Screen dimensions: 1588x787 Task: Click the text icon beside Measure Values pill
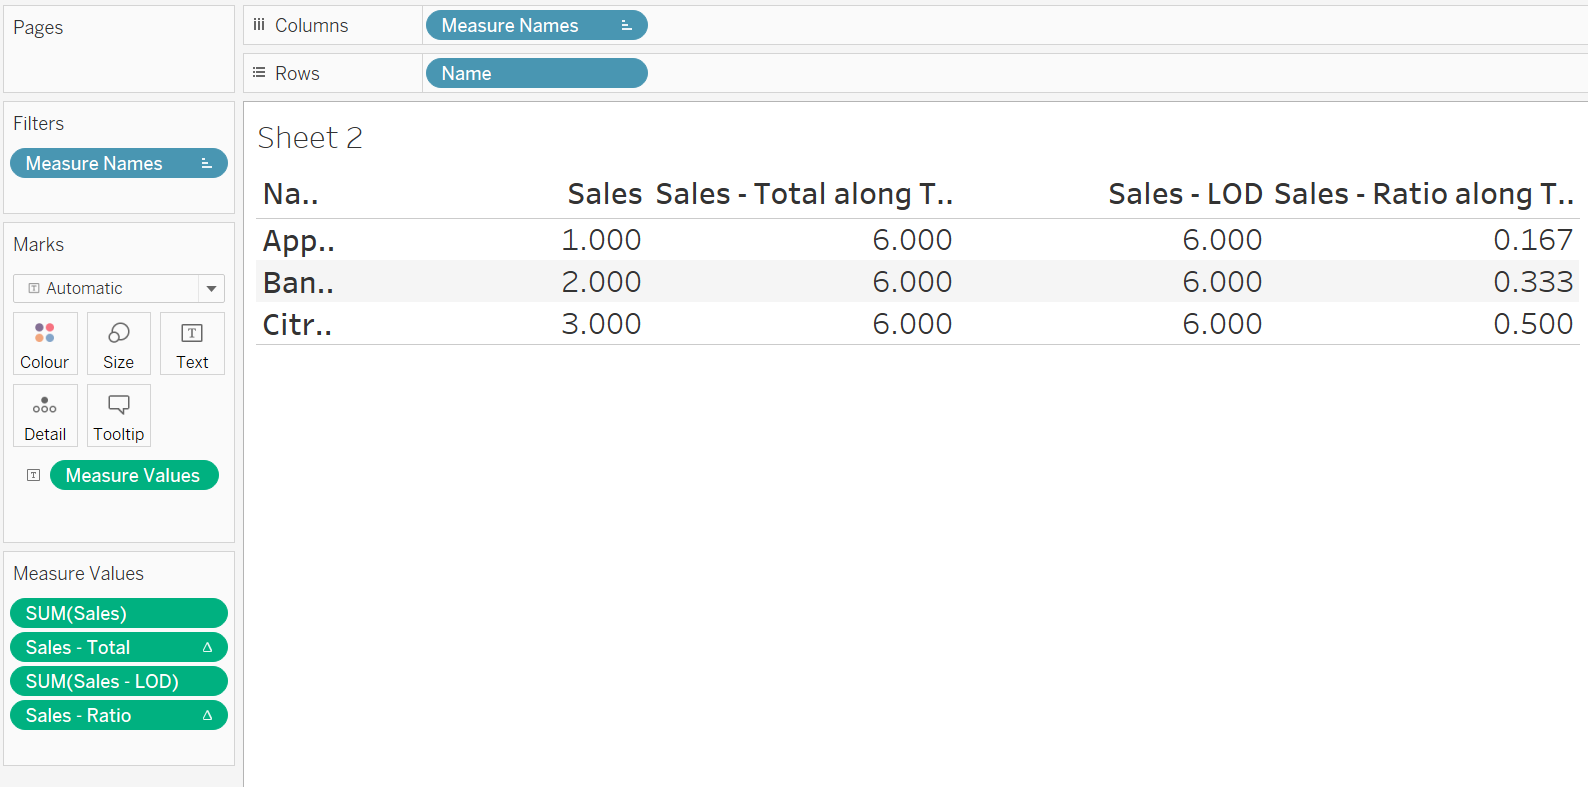coord(33,475)
